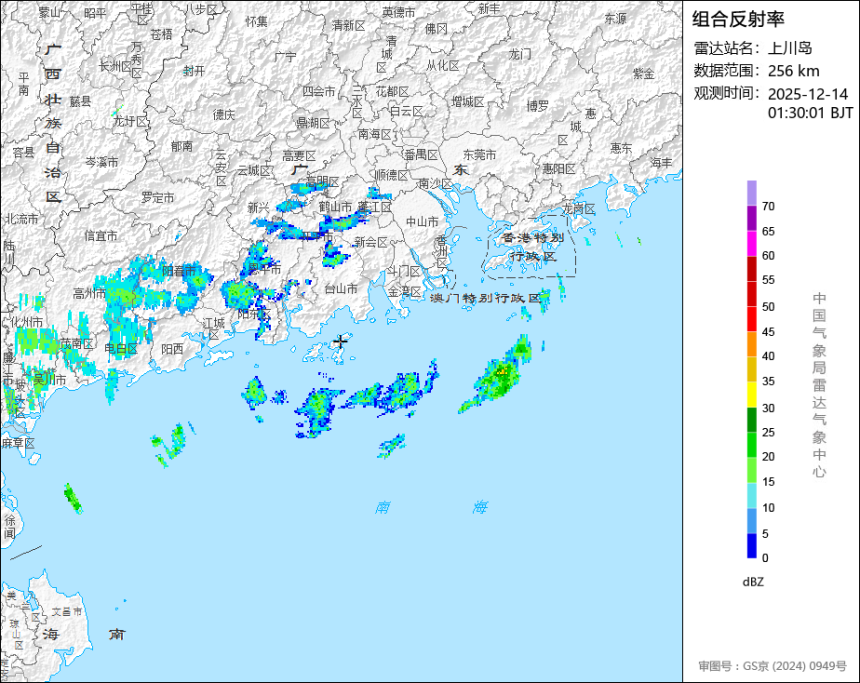
Task: Click the 台山市 map label
Action: click(341, 289)
